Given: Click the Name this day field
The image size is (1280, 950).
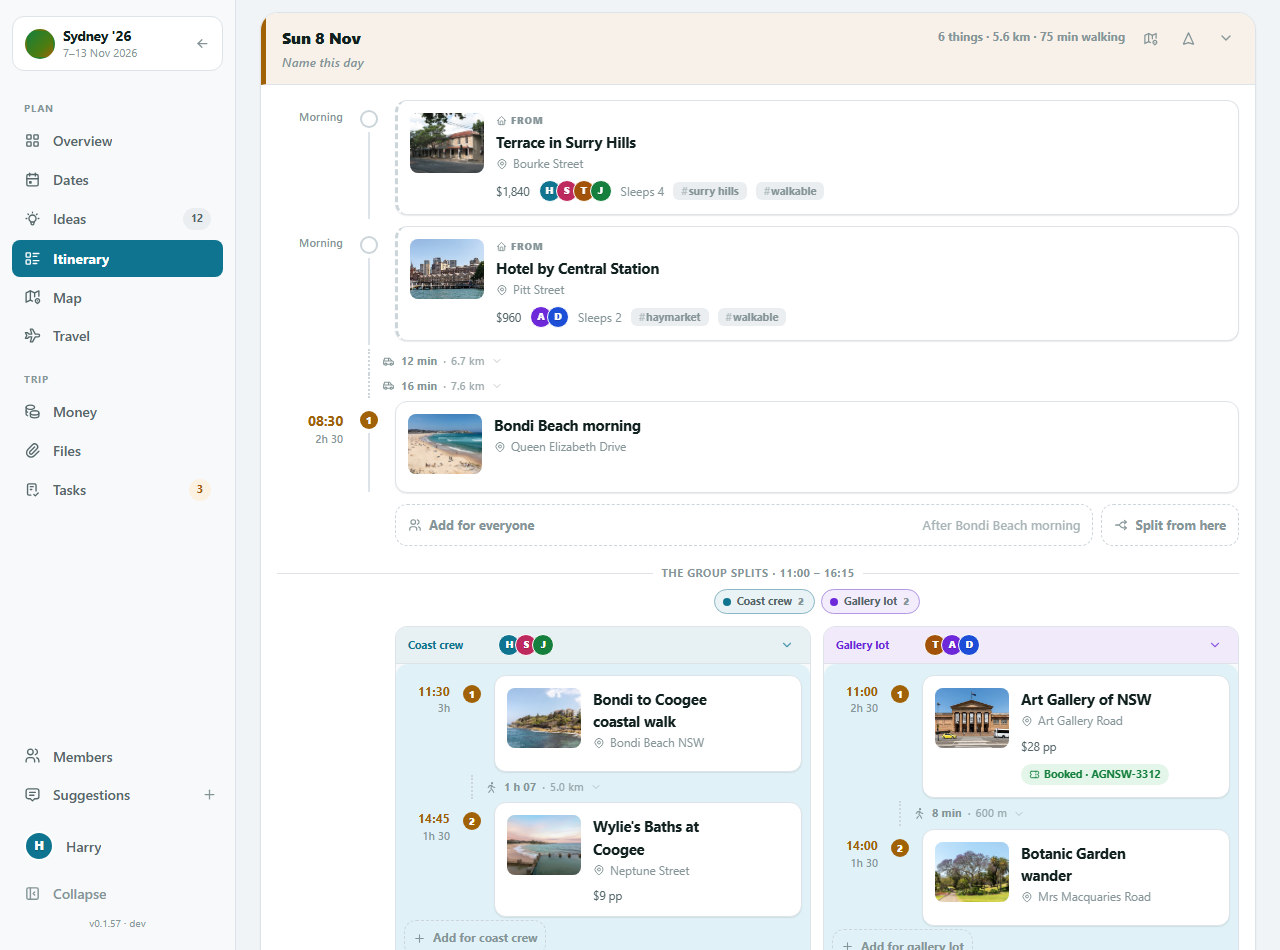Looking at the screenshot, I should pyautogui.click(x=323, y=63).
